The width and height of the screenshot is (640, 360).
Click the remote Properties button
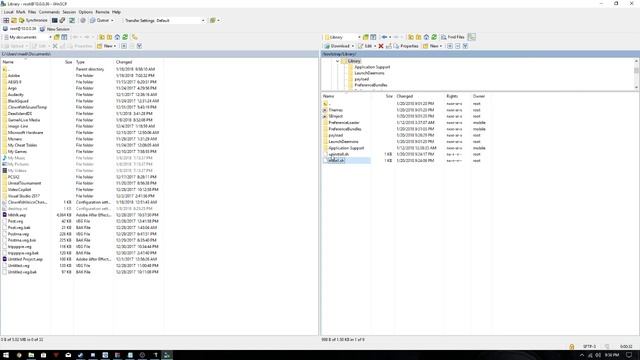[406, 46]
